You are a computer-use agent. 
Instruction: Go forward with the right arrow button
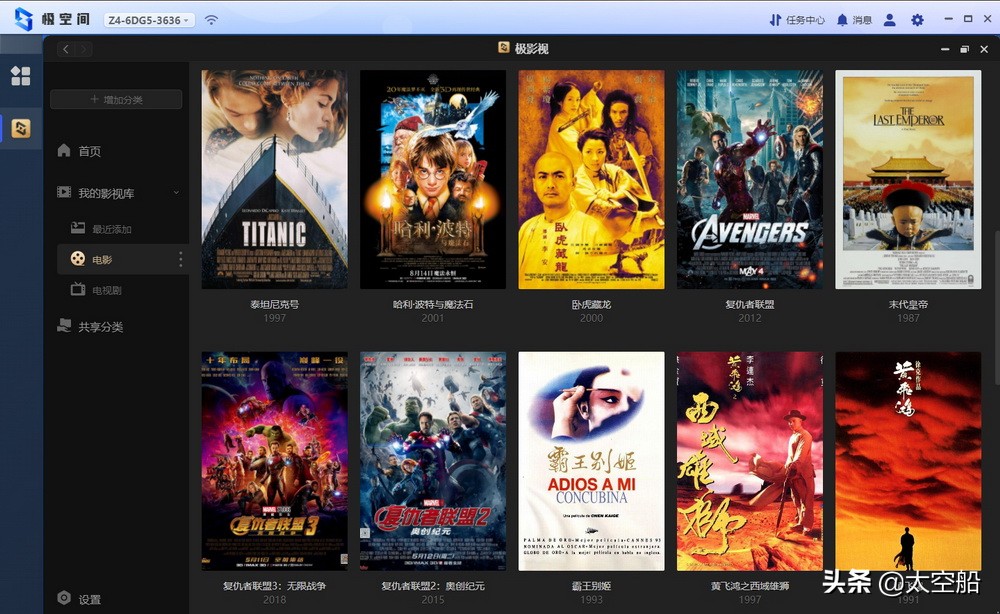[x=84, y=48]
